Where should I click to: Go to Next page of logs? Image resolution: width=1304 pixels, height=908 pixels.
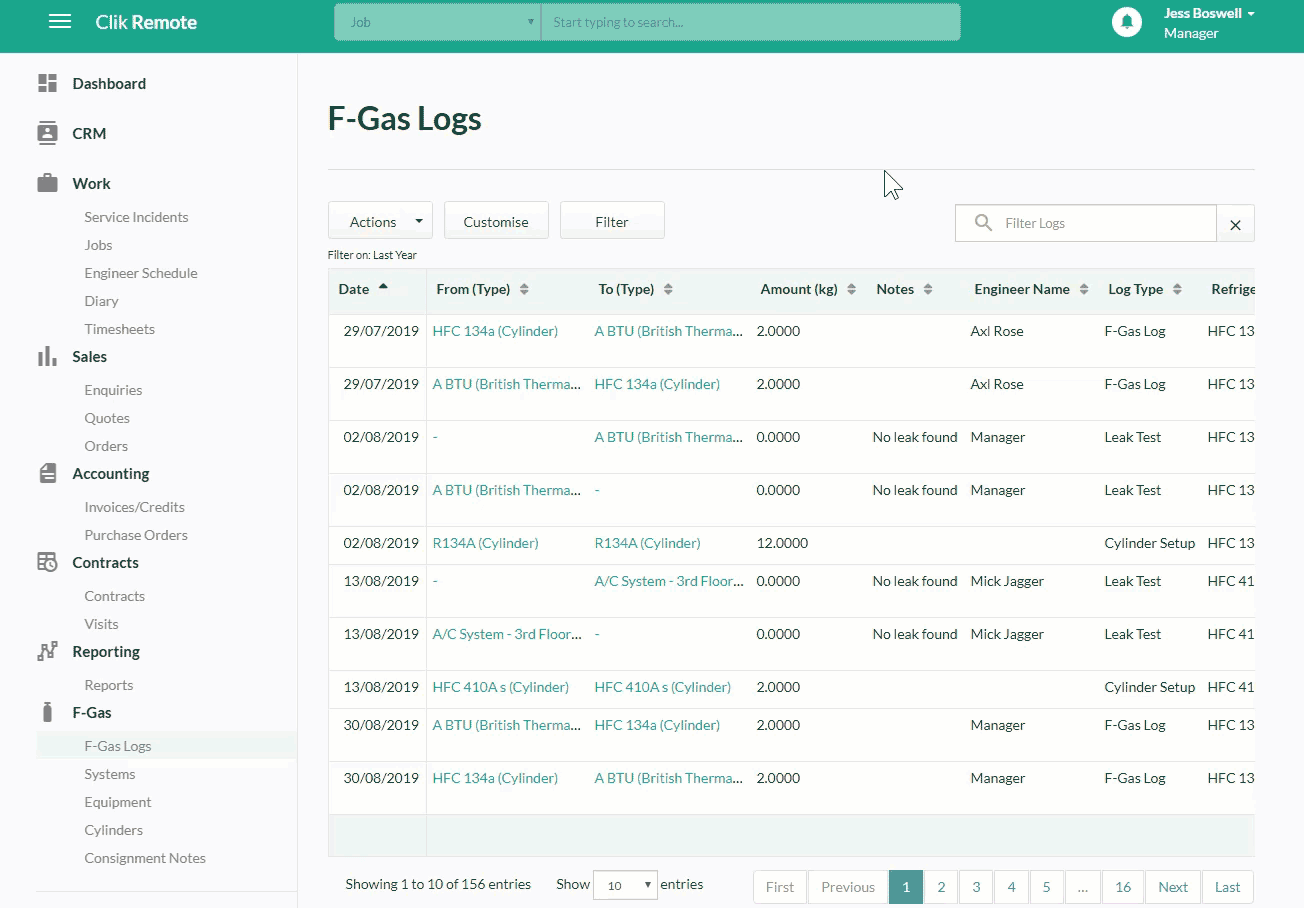1173,887
